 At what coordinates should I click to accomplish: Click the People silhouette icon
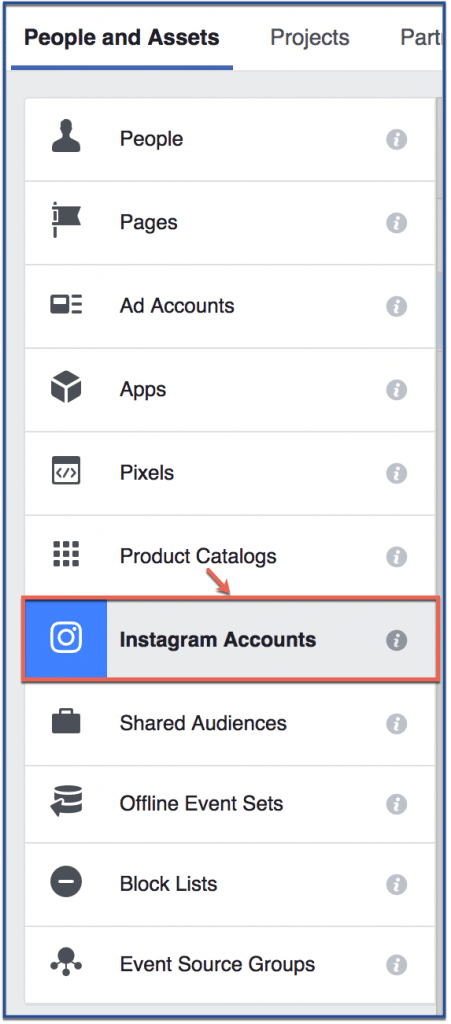66,138
